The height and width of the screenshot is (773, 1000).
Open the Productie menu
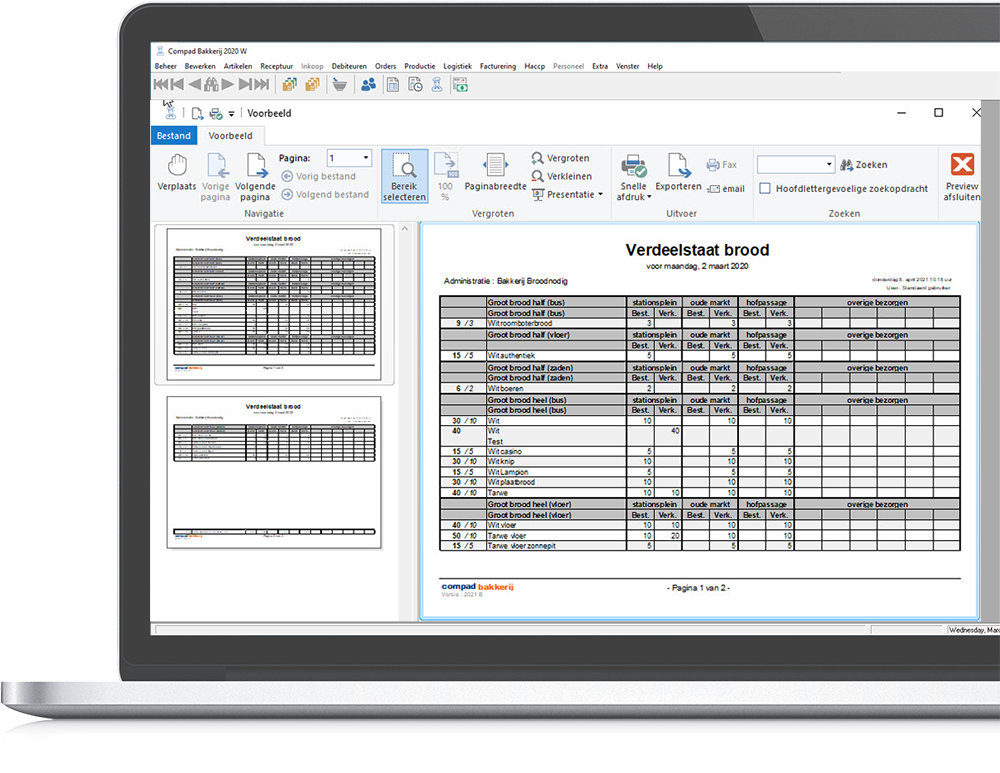[x=420, y=66]
